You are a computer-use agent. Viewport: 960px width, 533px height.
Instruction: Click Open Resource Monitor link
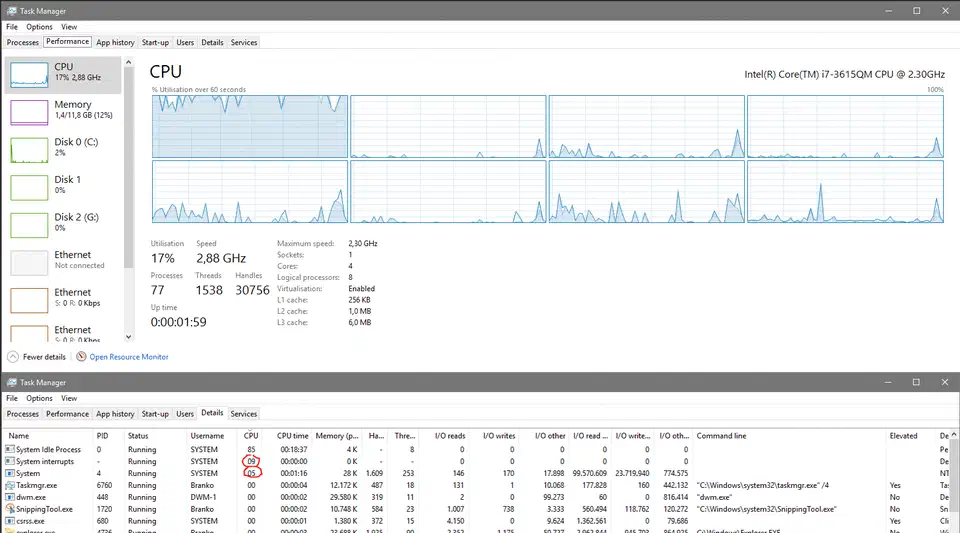coord(129,357)
